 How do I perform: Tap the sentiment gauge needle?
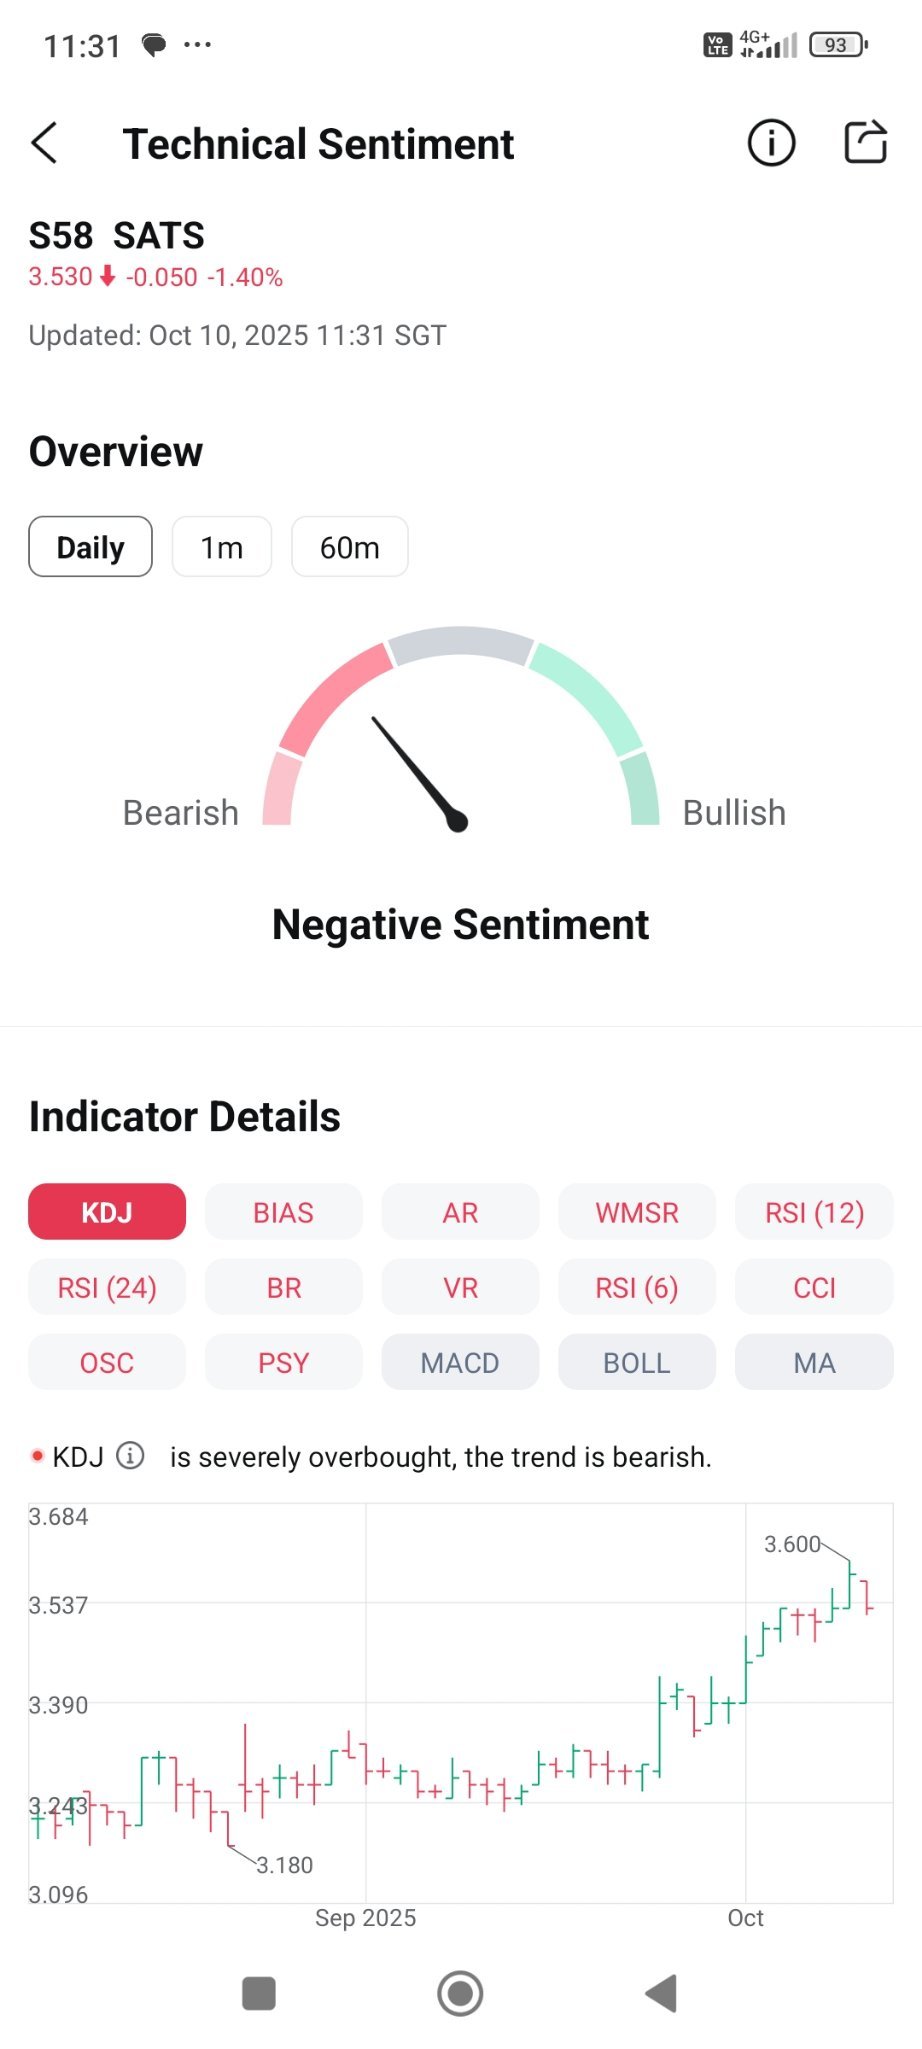click(418, 772)
